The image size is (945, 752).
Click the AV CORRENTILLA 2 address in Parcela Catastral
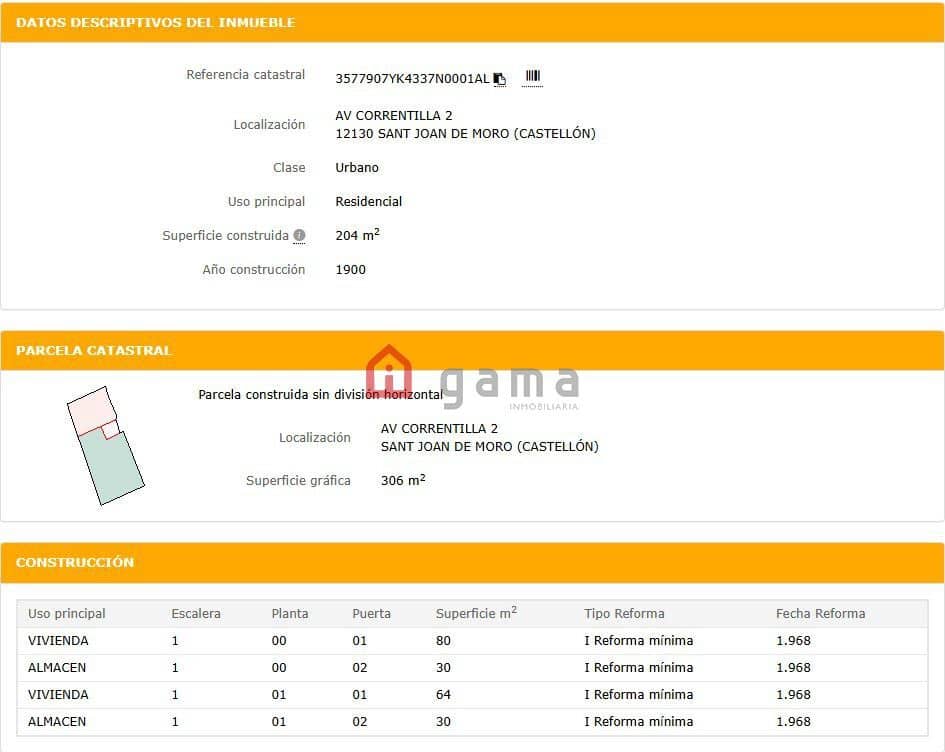pyautogui.click(x=439, y=429)
